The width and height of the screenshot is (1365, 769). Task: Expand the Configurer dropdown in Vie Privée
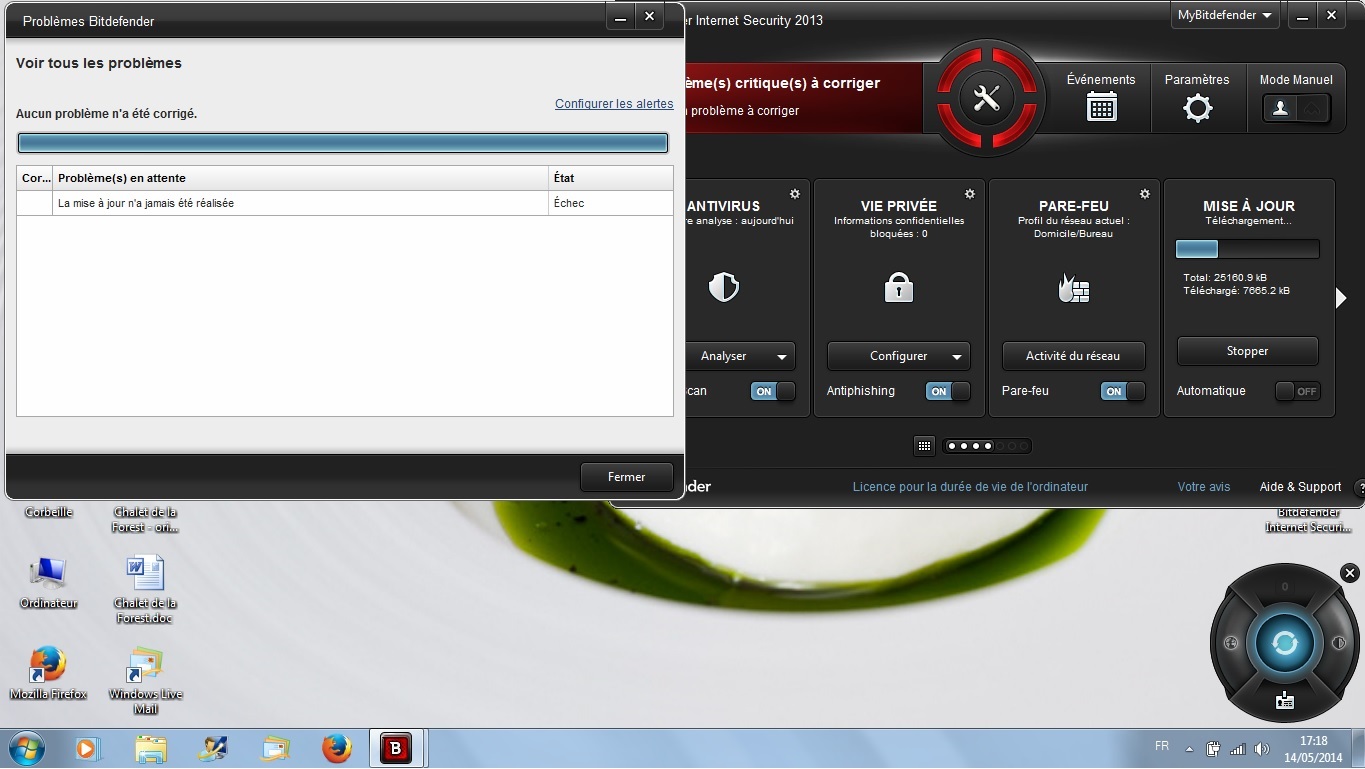pos(957,357)
